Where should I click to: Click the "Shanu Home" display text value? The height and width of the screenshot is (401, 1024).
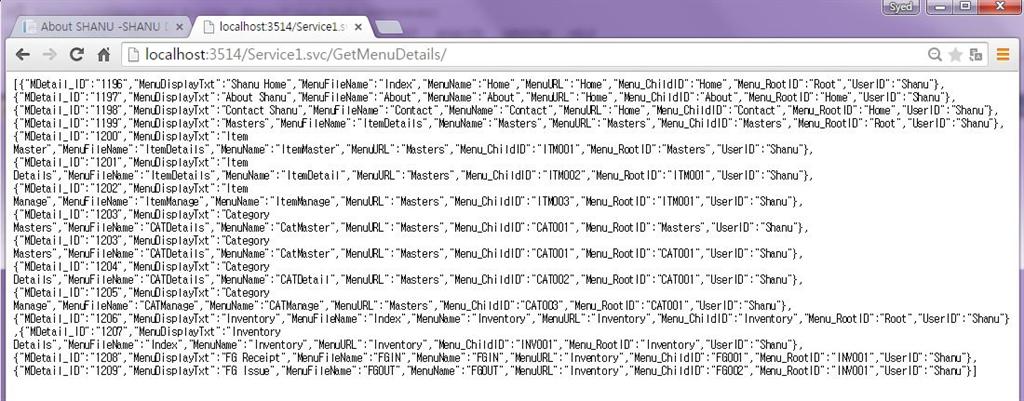[257, 84]
